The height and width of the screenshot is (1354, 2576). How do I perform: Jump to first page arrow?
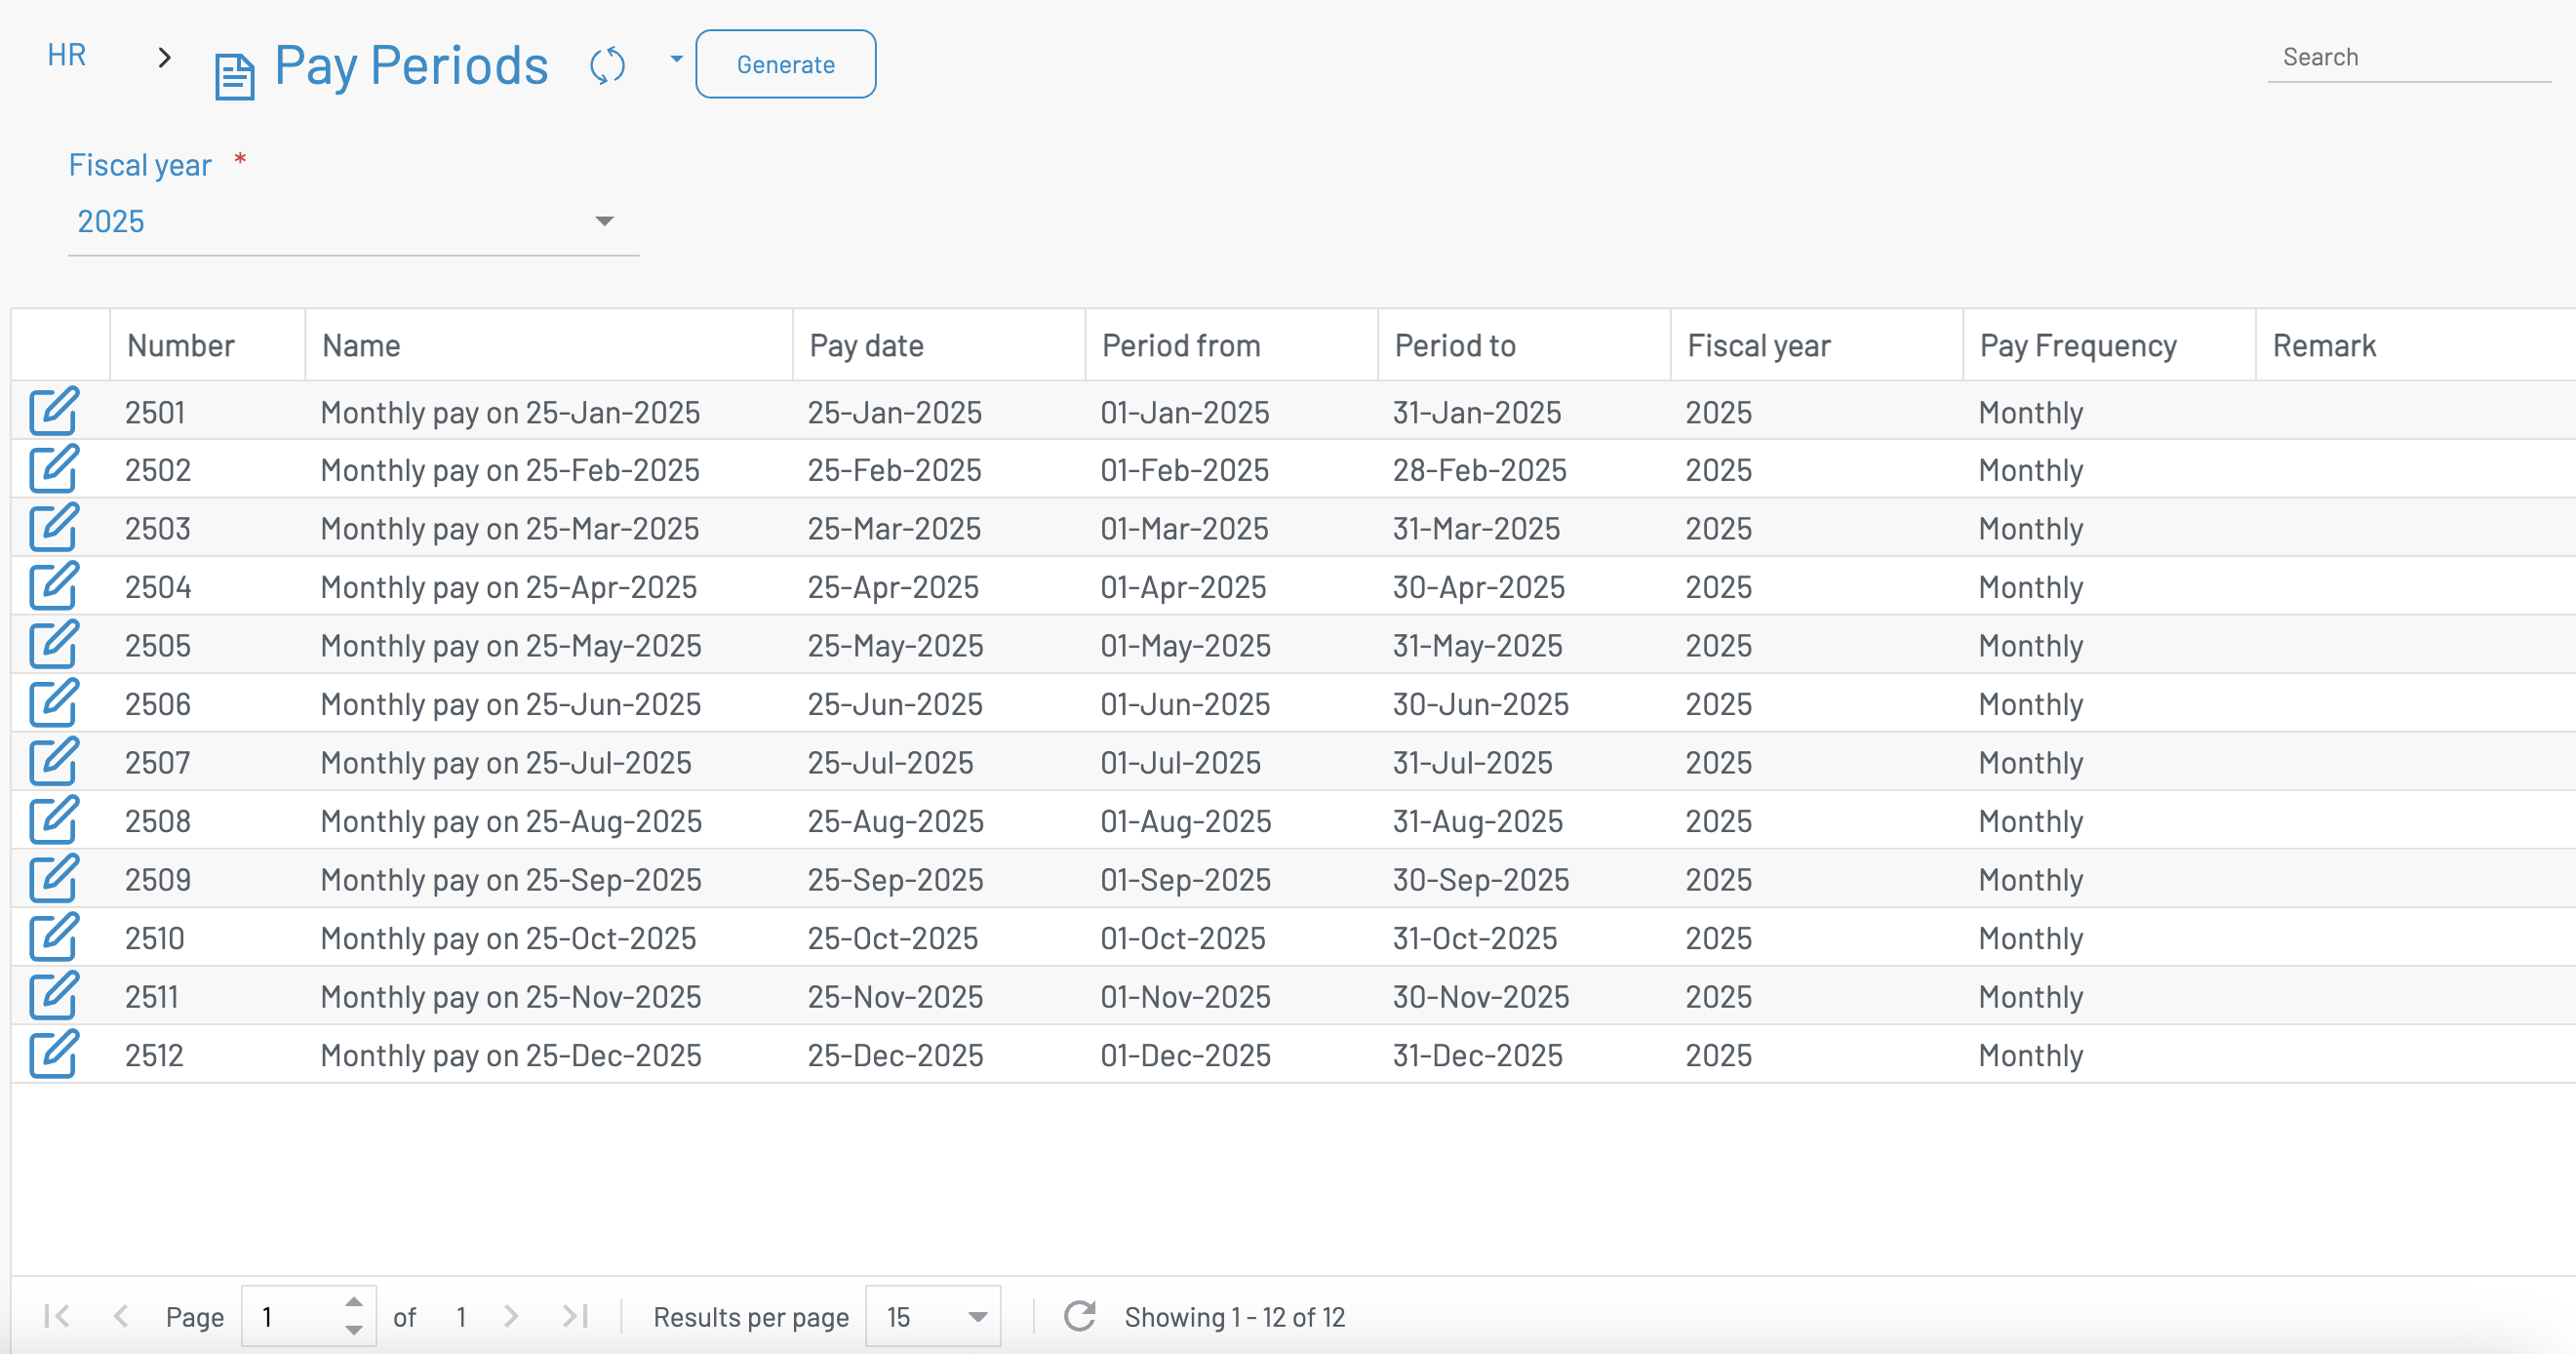57,1316
